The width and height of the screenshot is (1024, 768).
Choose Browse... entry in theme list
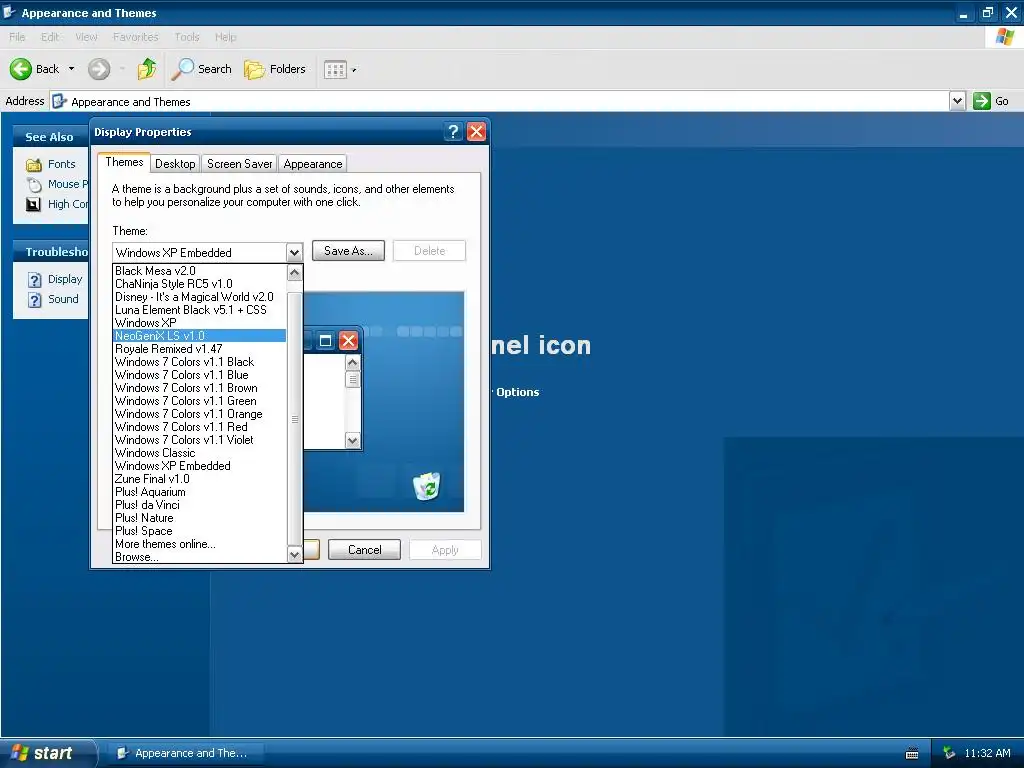pyautogui.click(x=200, y=557)
